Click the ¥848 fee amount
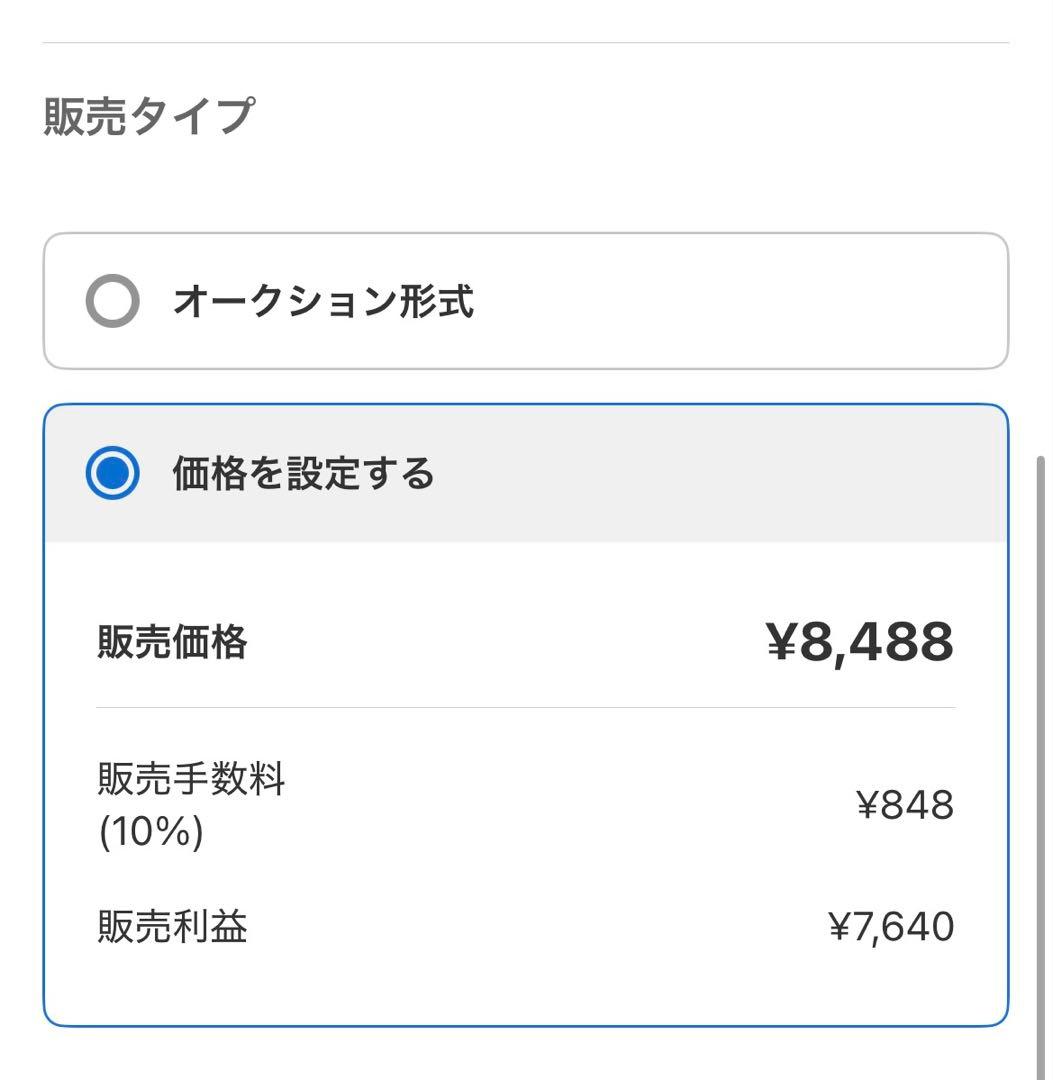1053x1080 pixels. (x=905, y=805)
